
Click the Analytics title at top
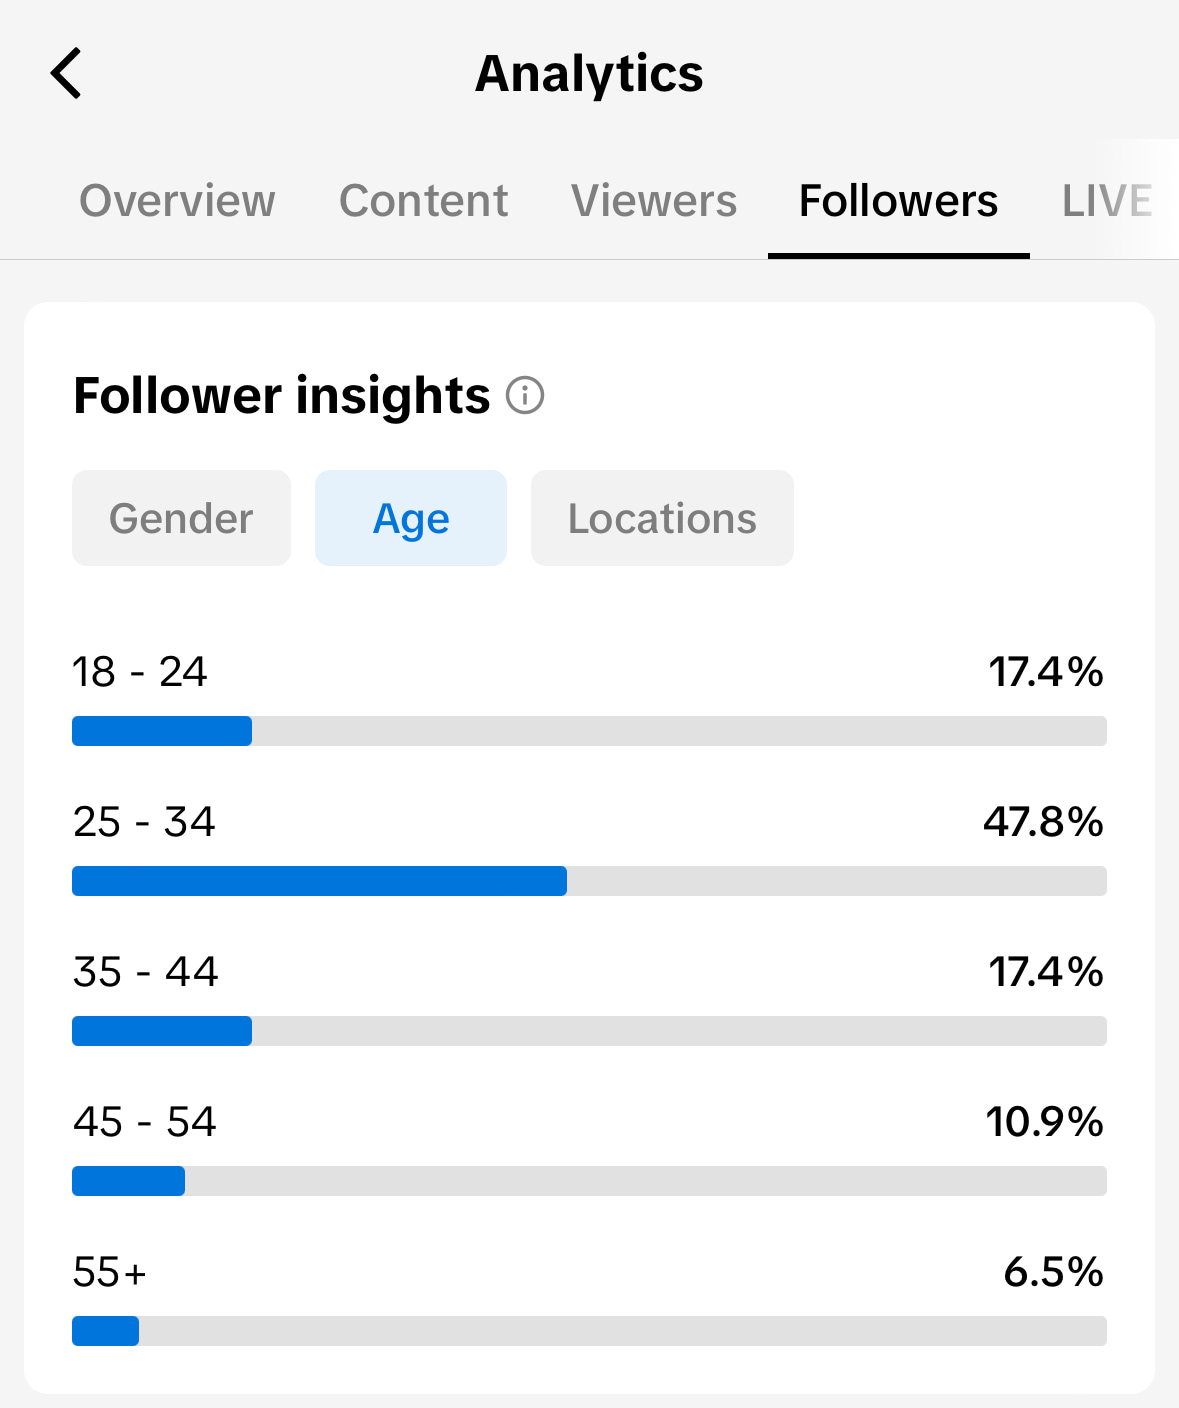589,72
